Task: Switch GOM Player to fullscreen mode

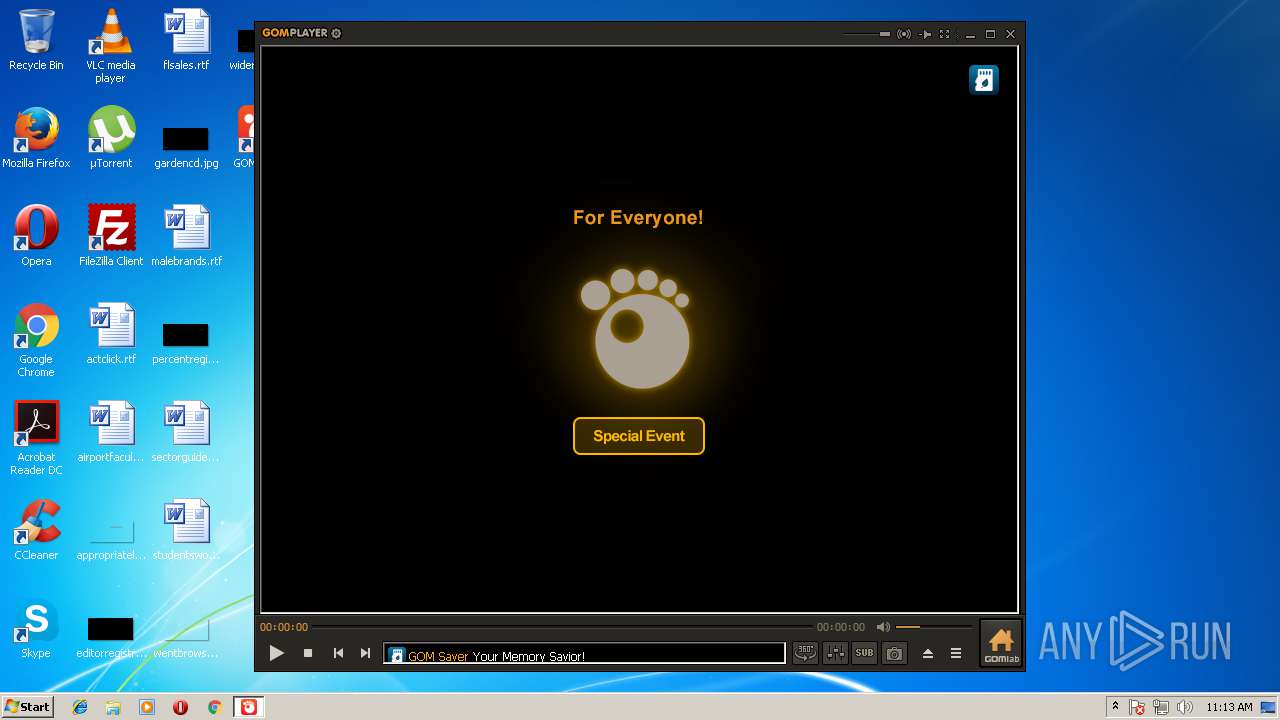Action: pyautogui.click(x=944, y=34)
